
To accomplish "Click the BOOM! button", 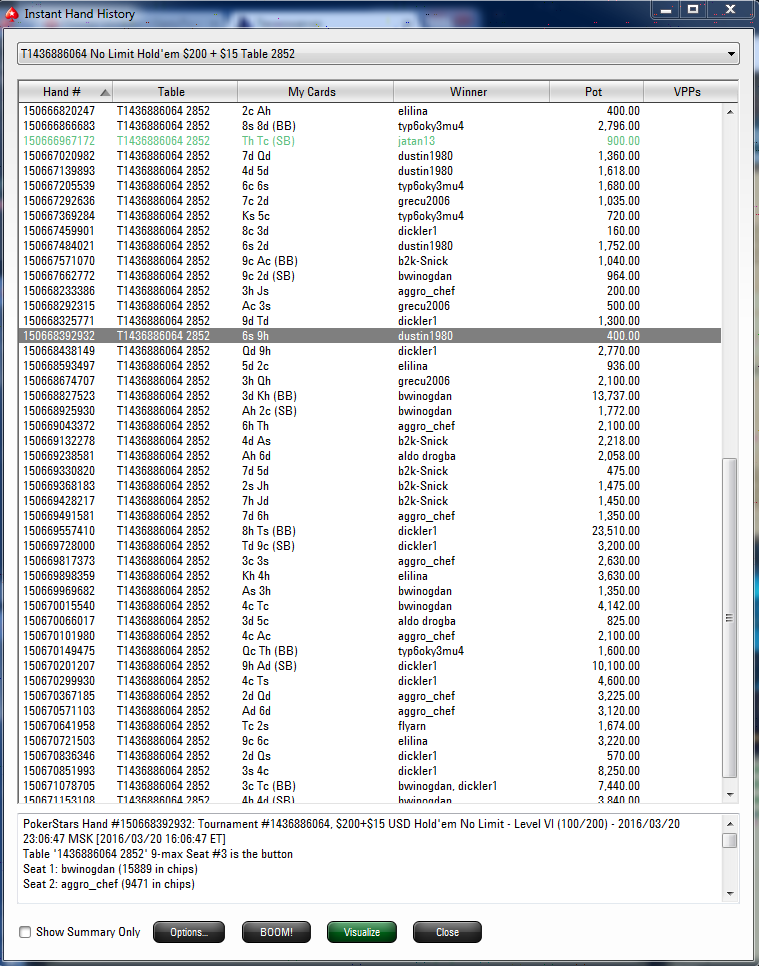I will coord(276,932).
